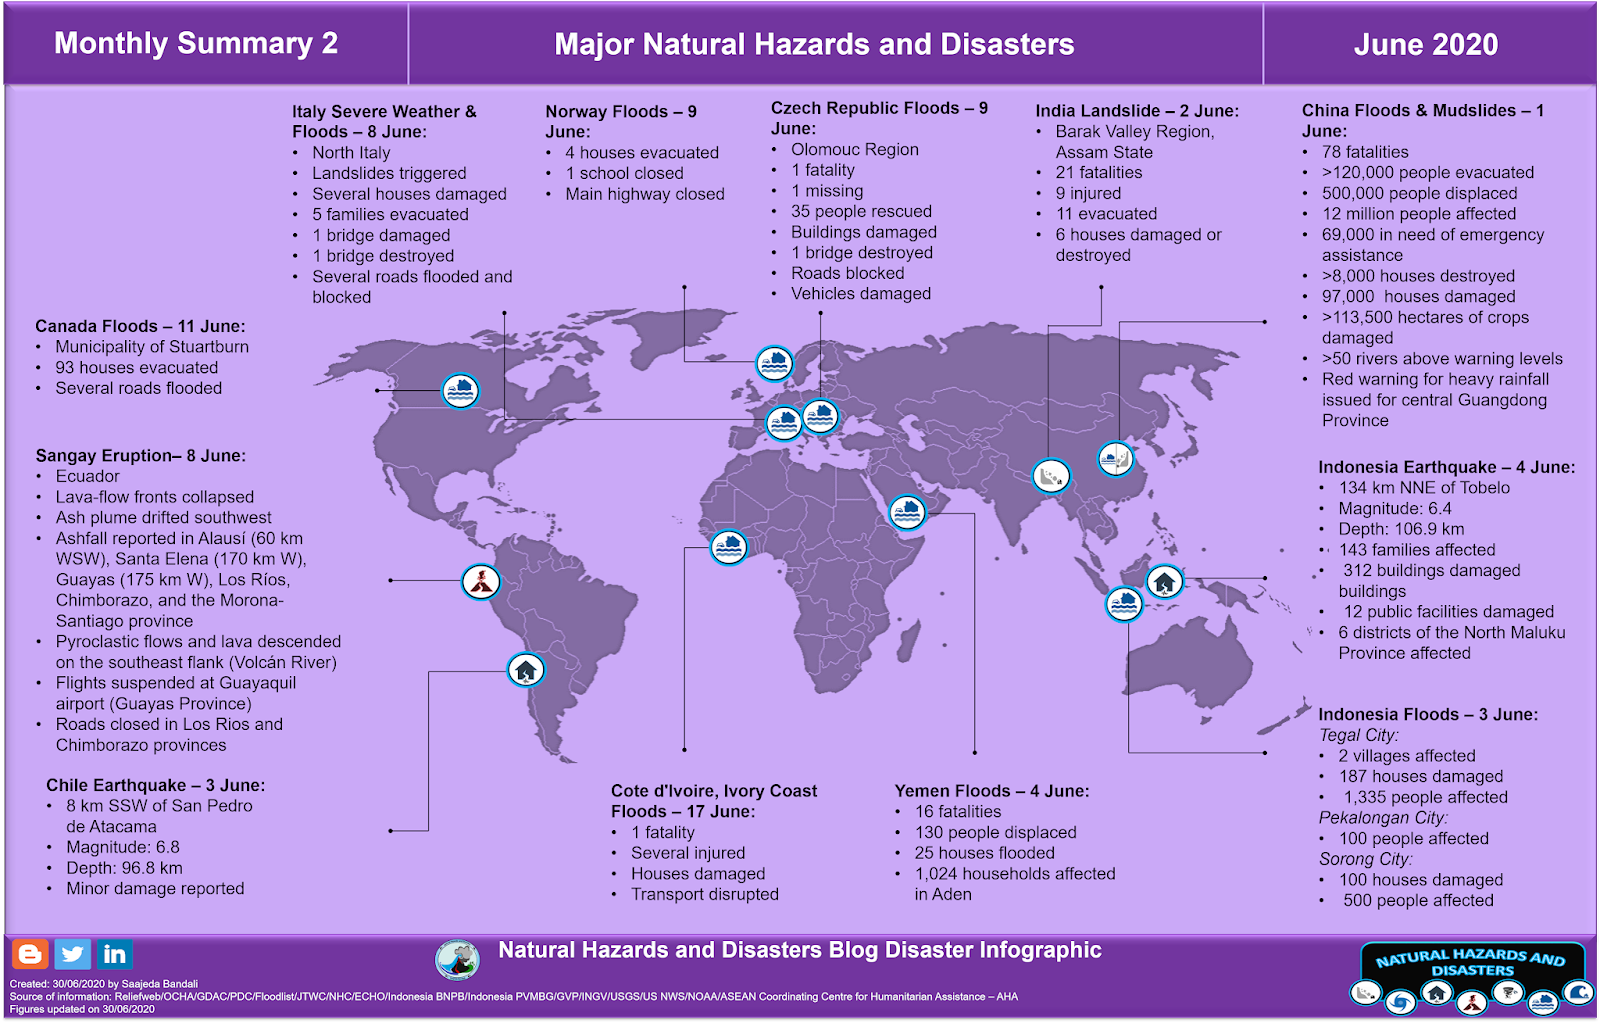Open the Blogger social link
The image size is (1600, 1027).
tap(32, 954)
